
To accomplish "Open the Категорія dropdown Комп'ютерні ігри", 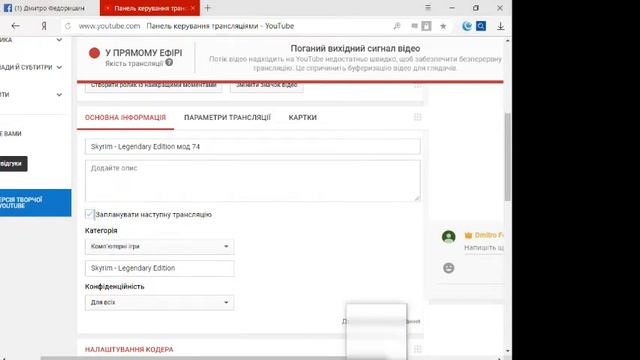I will (x=160, y=247).
